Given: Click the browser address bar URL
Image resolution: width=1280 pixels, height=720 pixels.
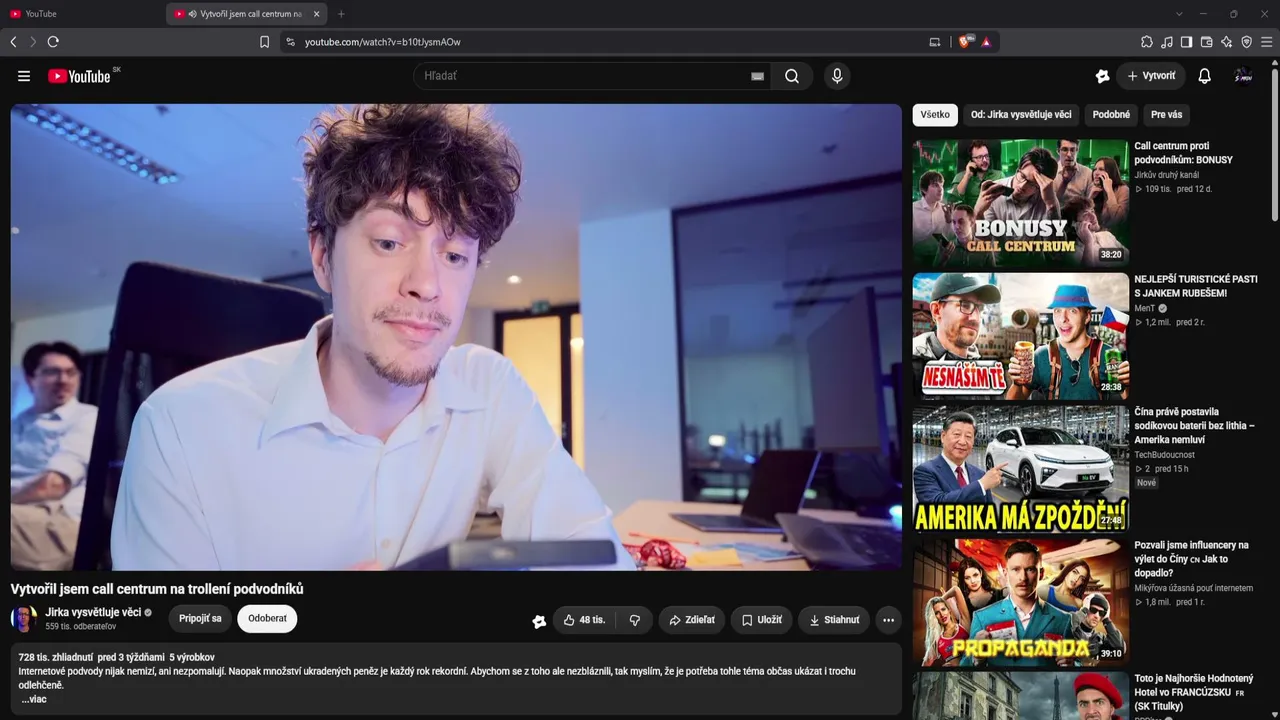Looking at the screenshot, I should coord(383,42).
